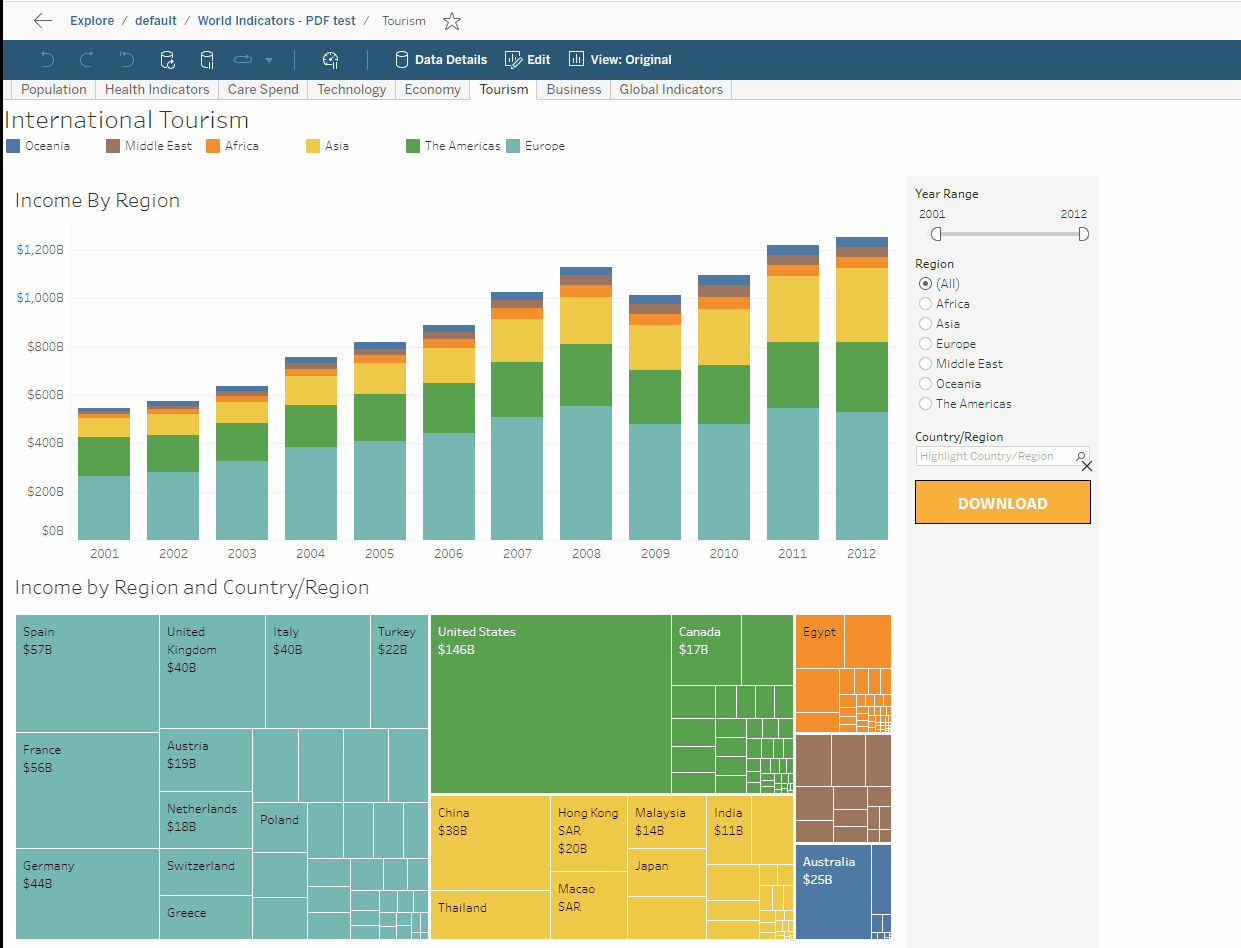Select the Revert icon

126,60
